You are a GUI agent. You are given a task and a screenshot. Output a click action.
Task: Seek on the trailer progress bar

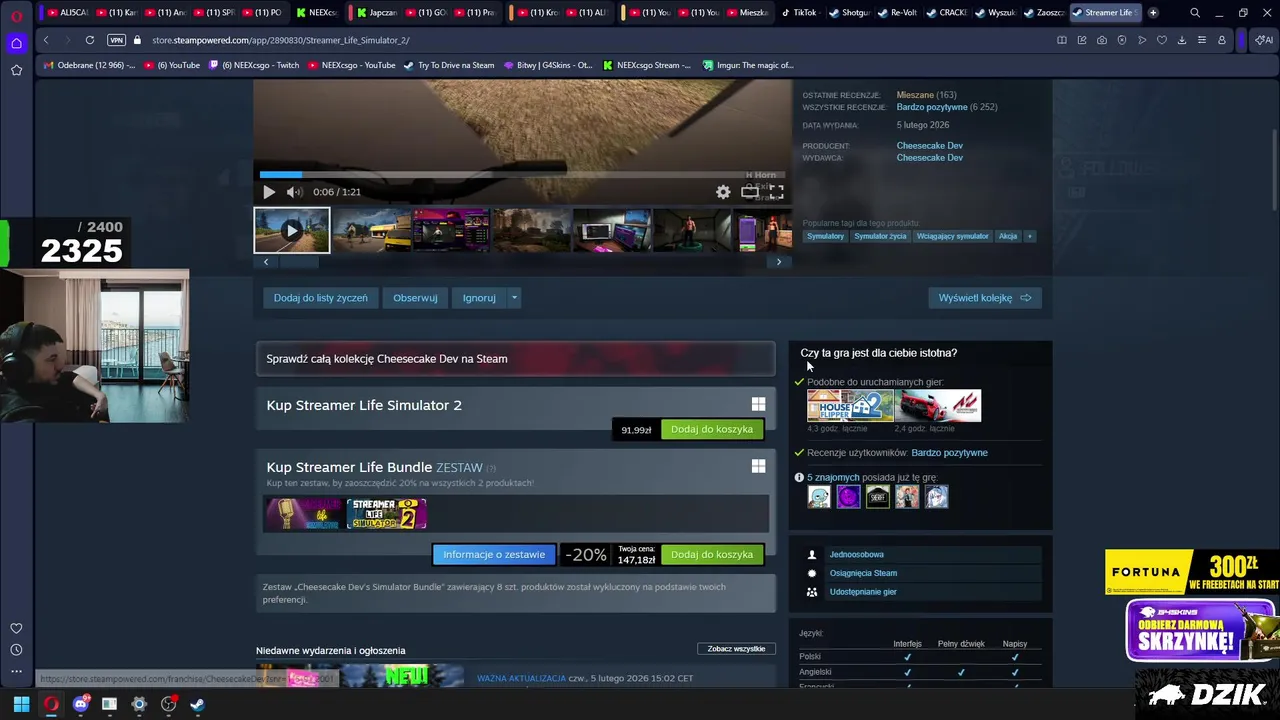pyautogui.click(x=521, y=174)
